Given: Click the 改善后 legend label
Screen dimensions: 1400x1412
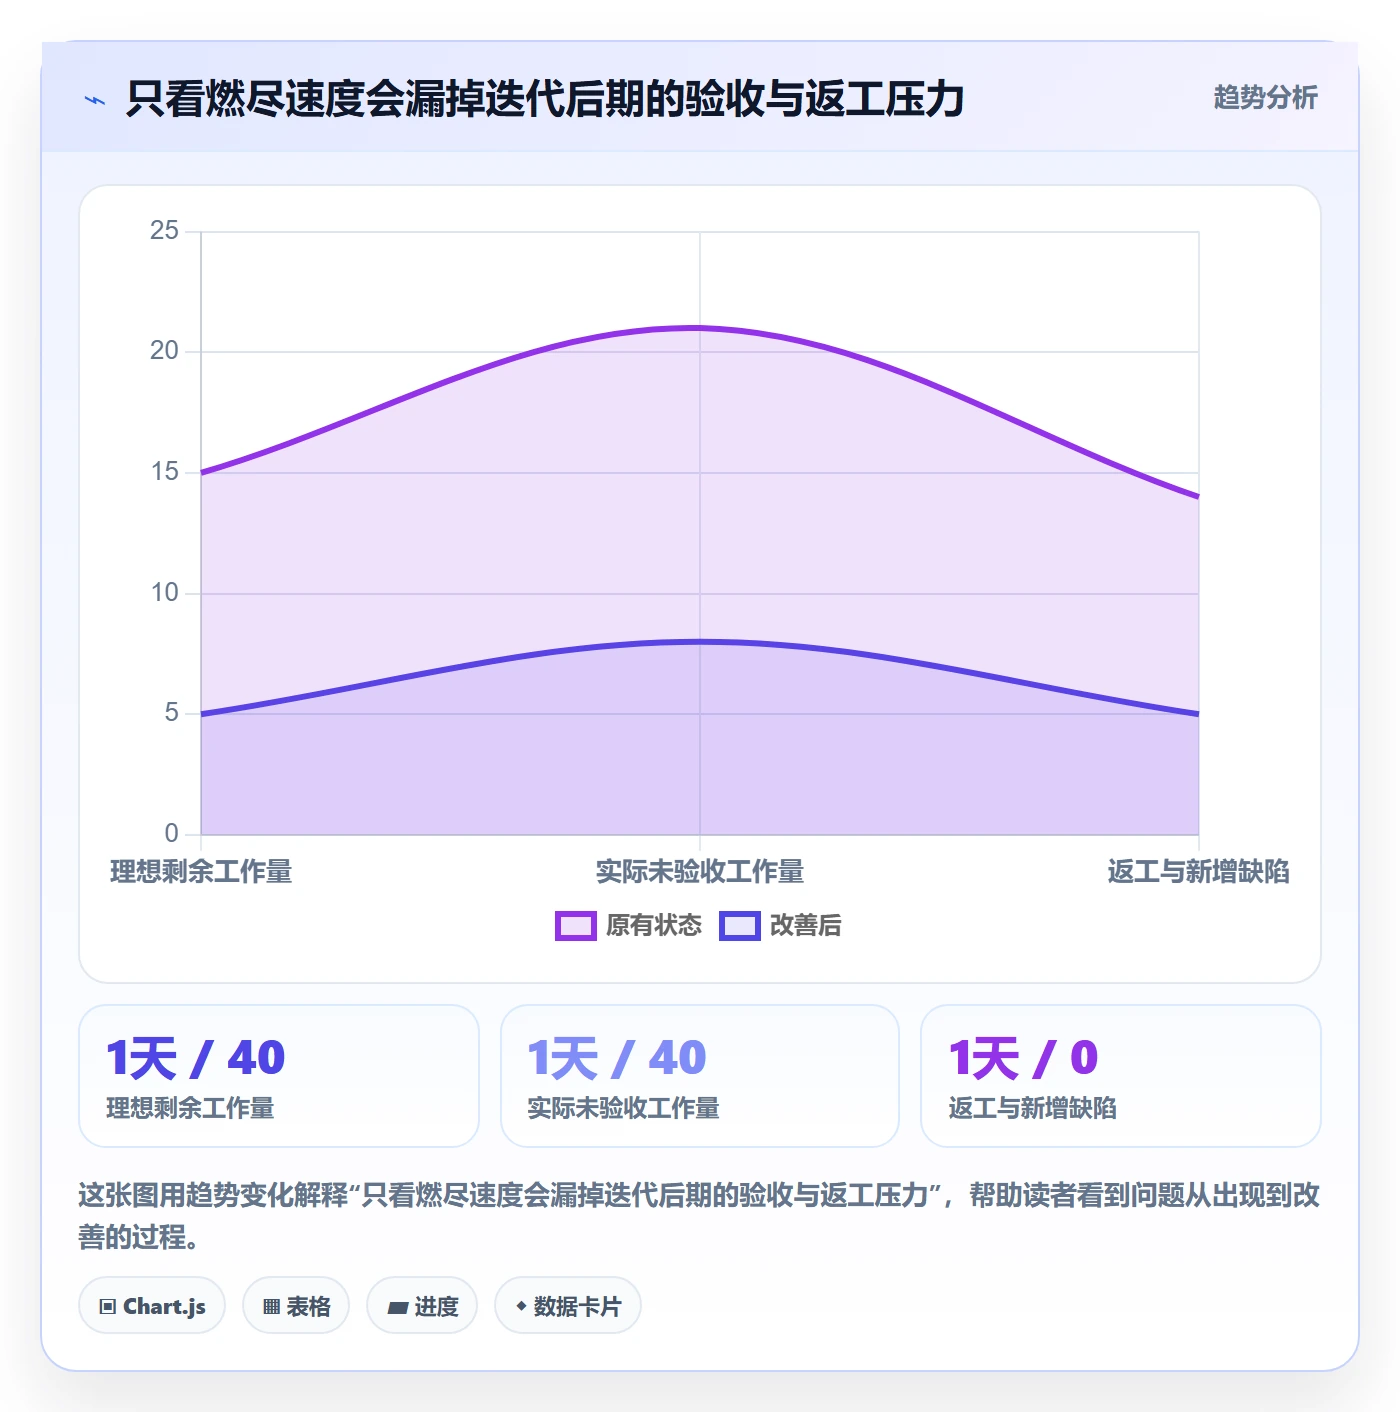Looking at the screenshot, I should (806, 926).
